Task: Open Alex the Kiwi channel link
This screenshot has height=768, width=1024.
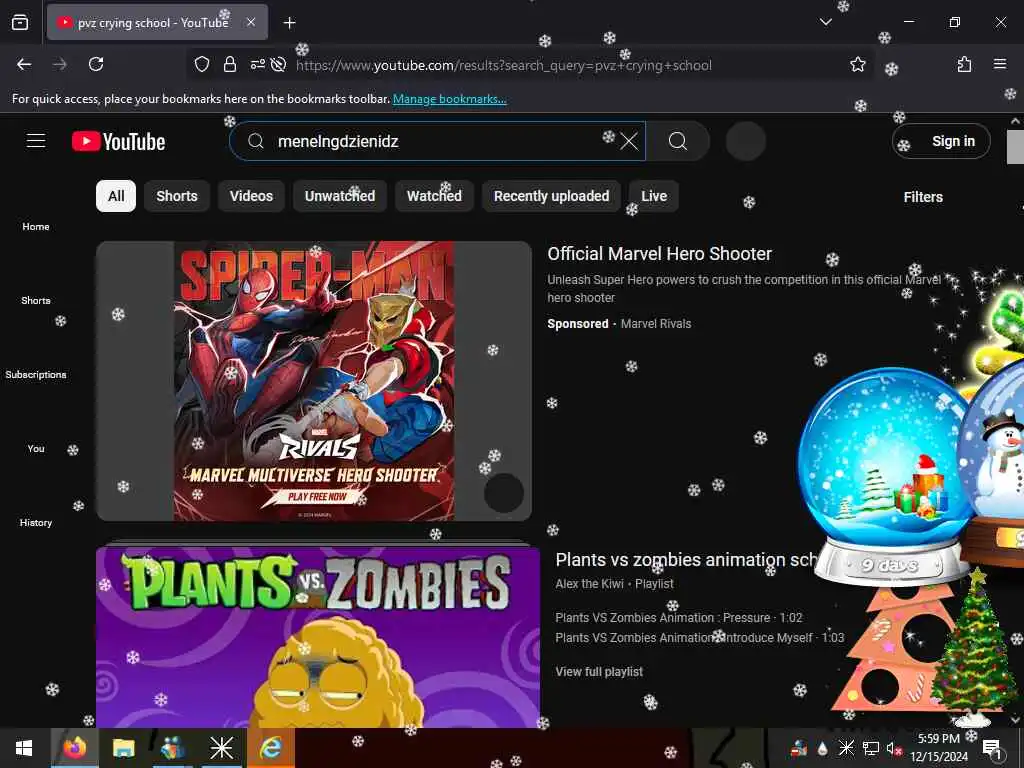Action: click(x=590, y=584)
